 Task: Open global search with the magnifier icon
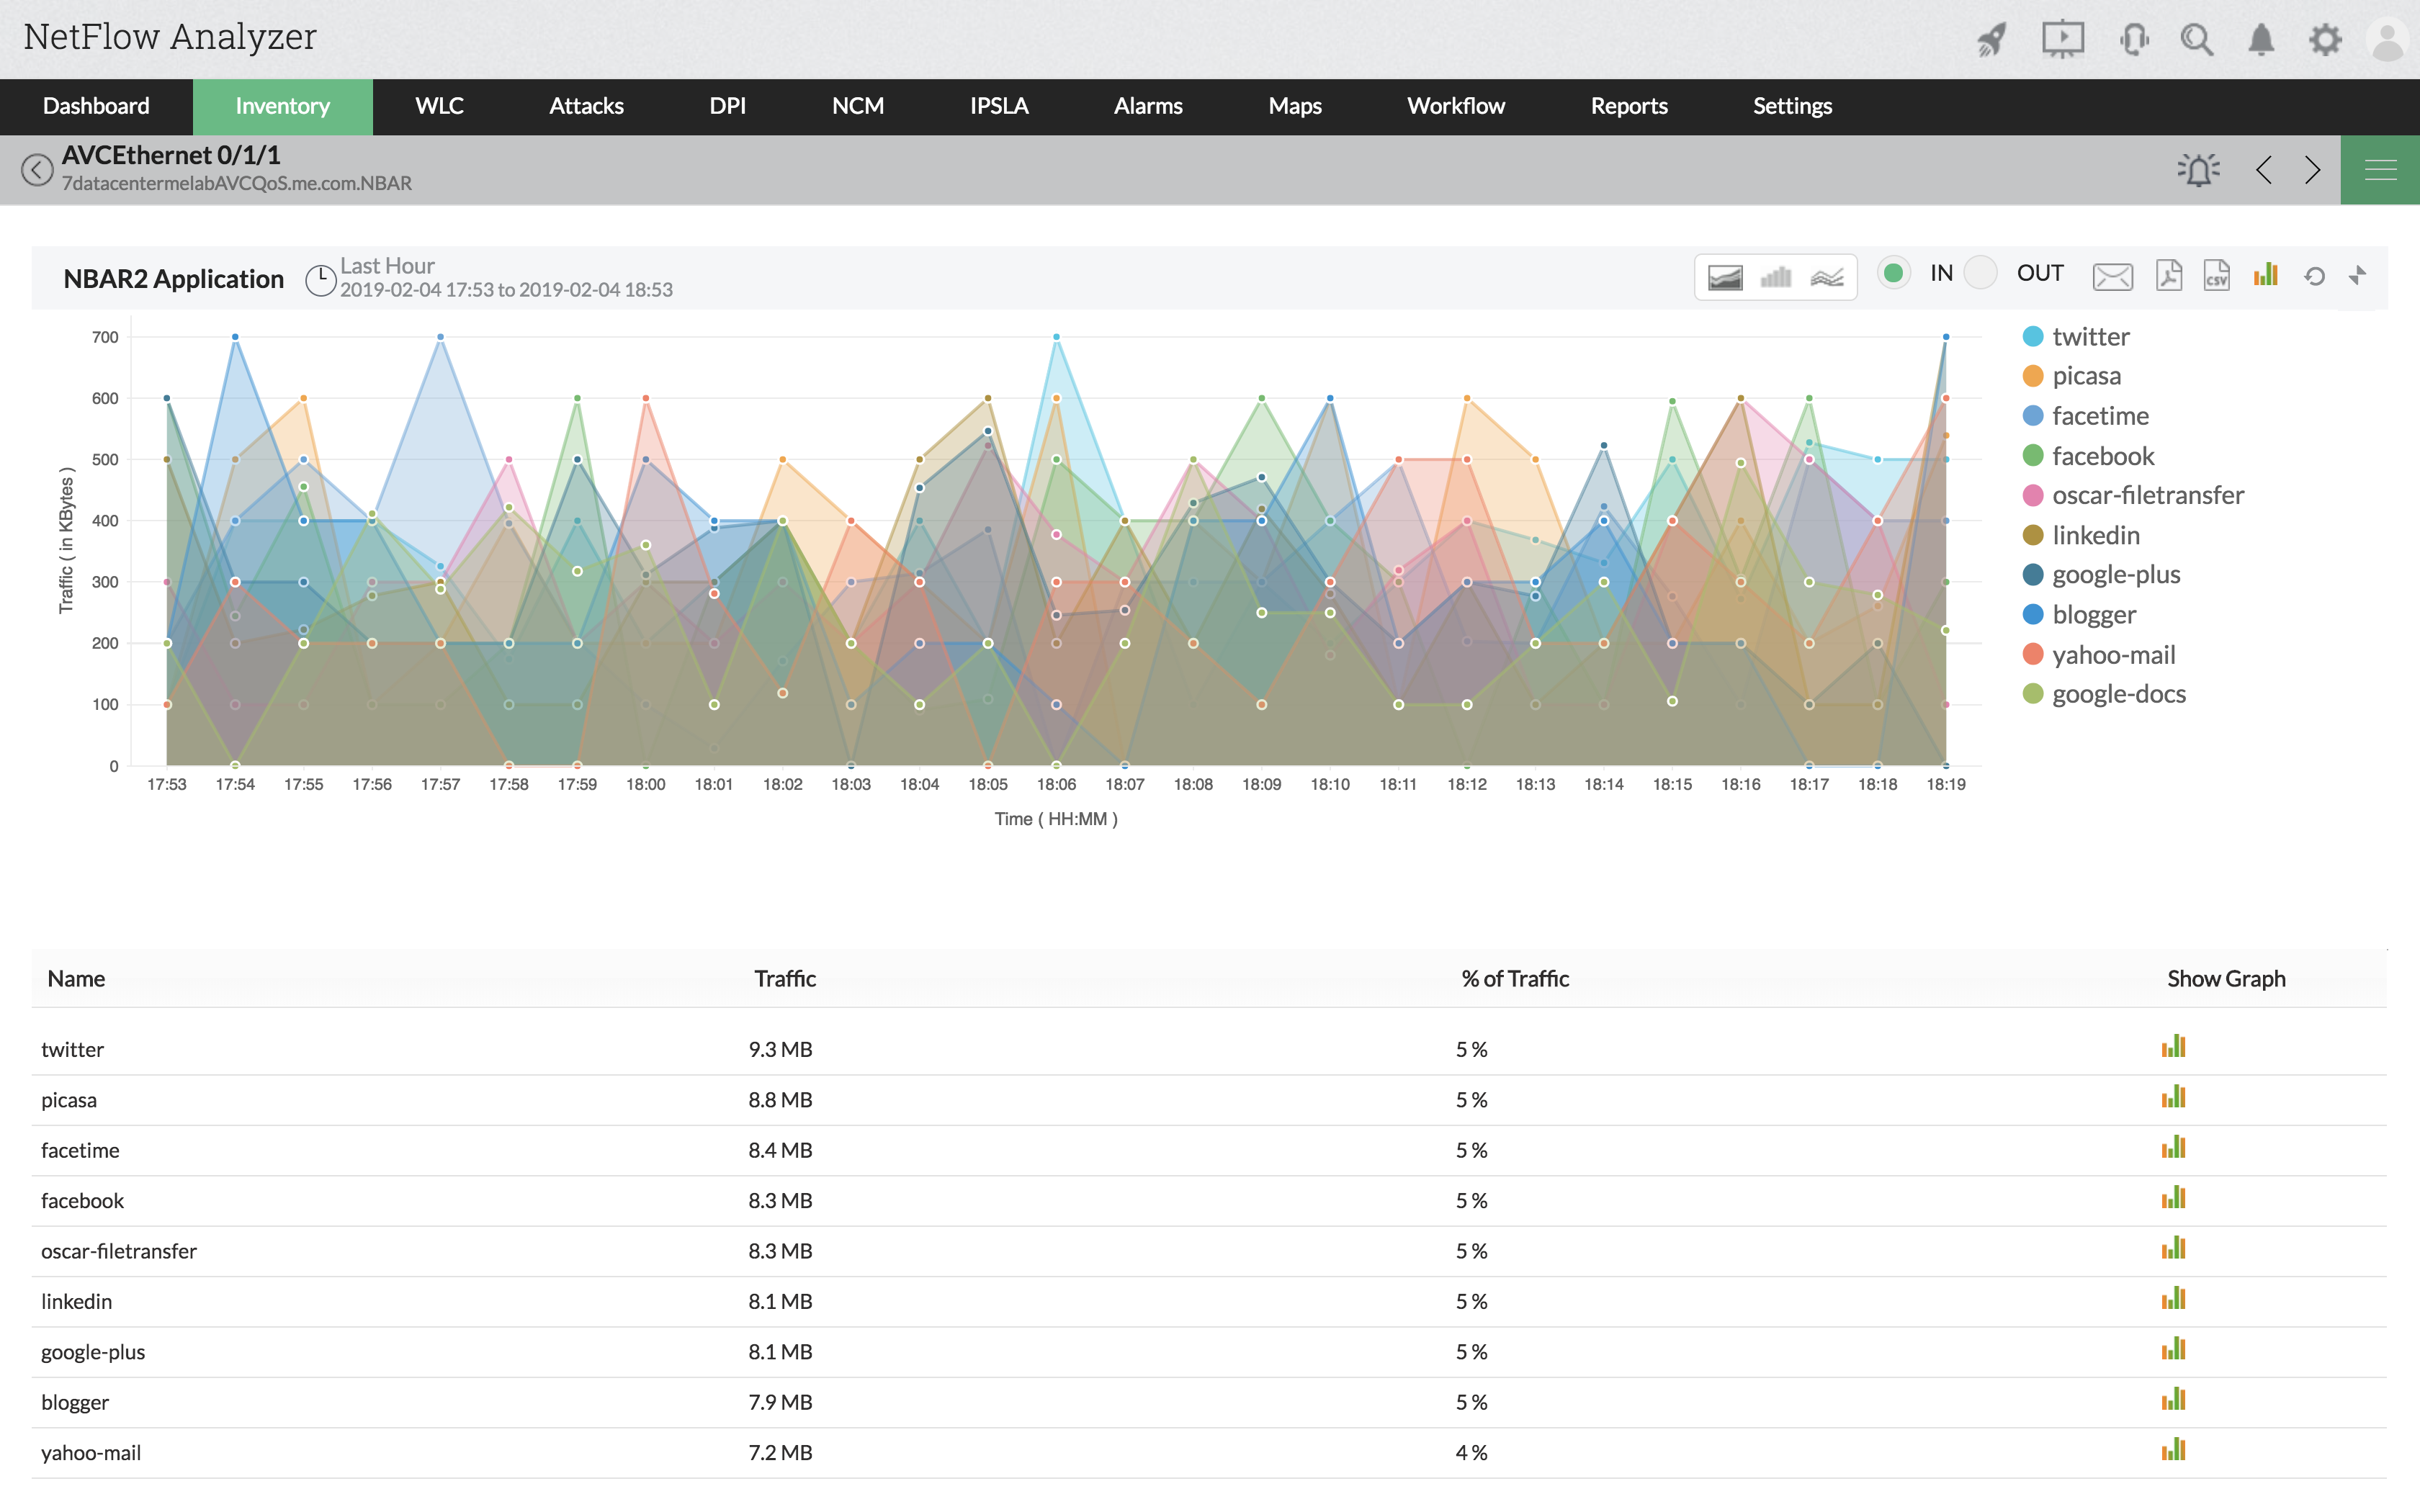tap(2198, 39)
